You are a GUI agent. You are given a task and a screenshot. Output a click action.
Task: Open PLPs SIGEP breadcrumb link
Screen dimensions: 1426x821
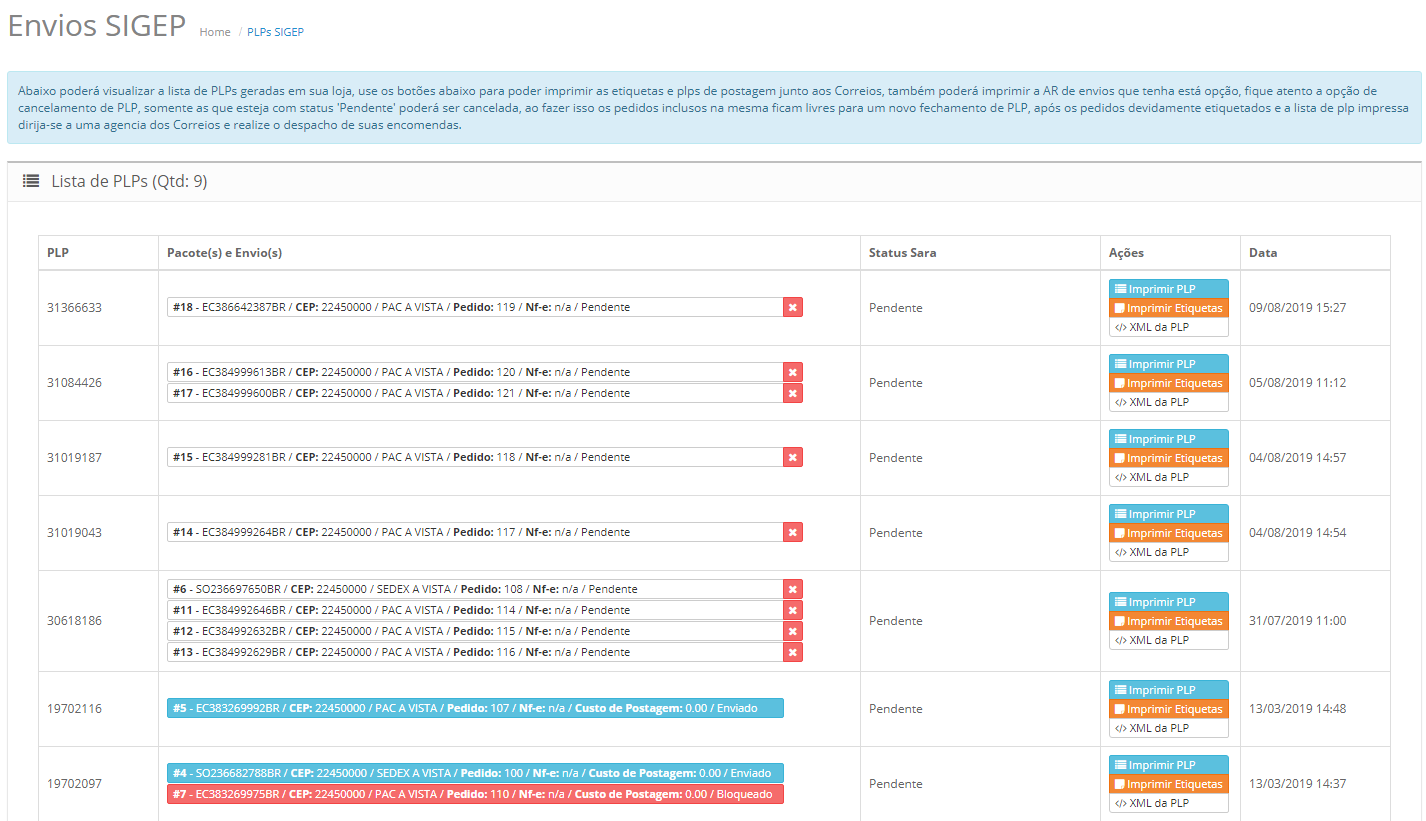coord(275,32)
